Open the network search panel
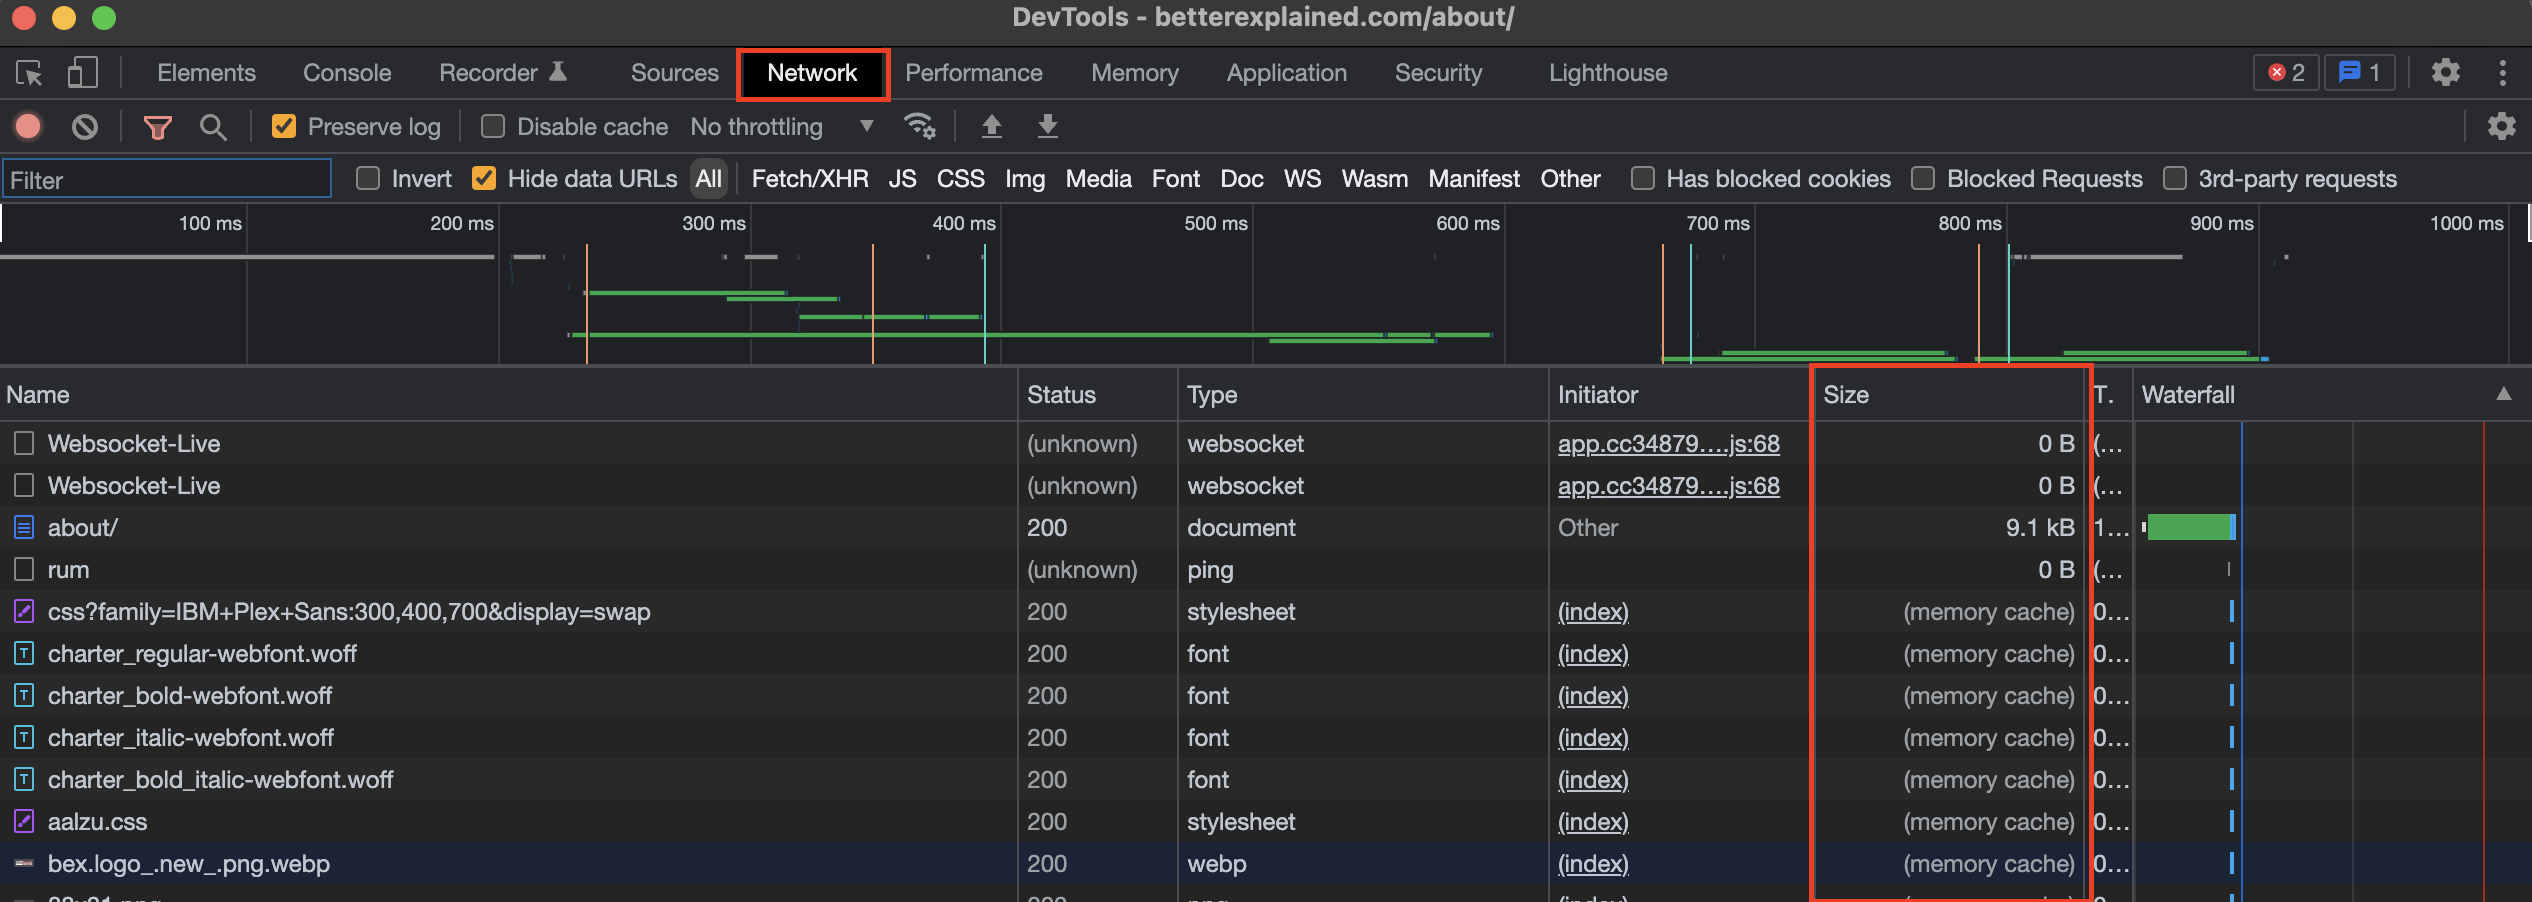 (x=213, y=127)
